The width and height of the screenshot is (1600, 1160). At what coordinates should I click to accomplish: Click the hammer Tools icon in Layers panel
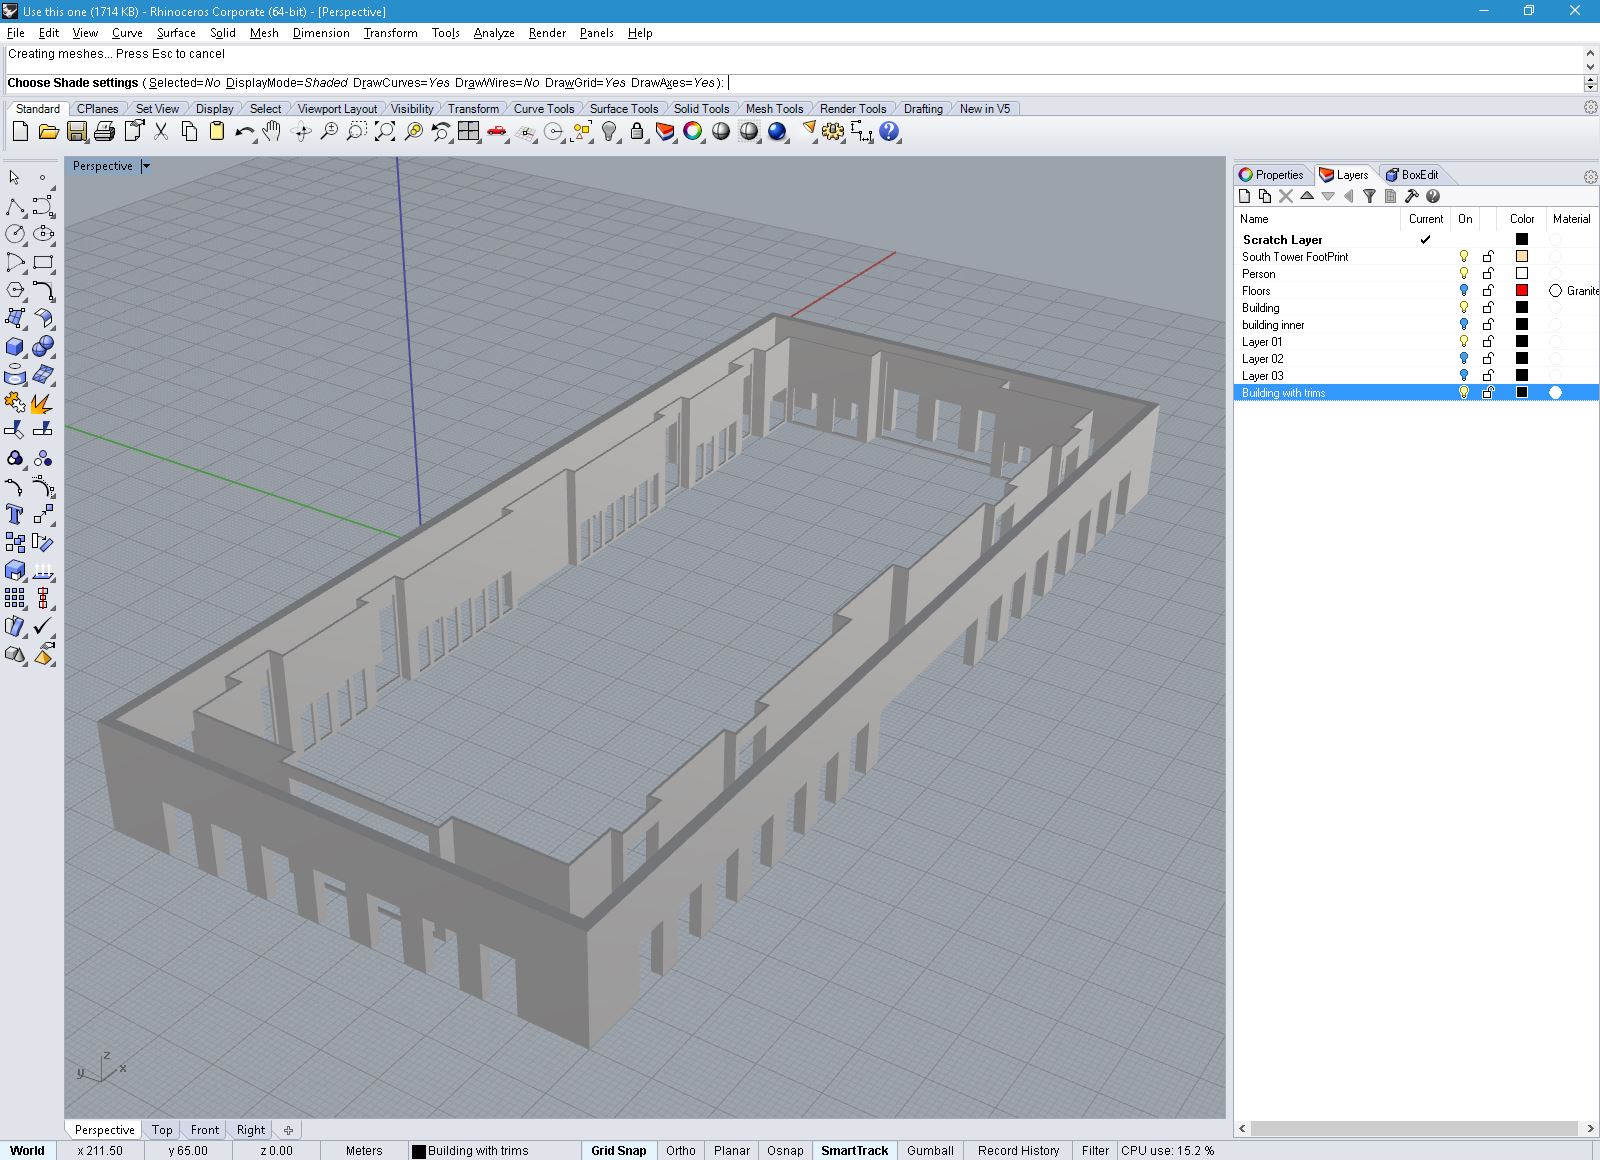tap(1412, 196)
